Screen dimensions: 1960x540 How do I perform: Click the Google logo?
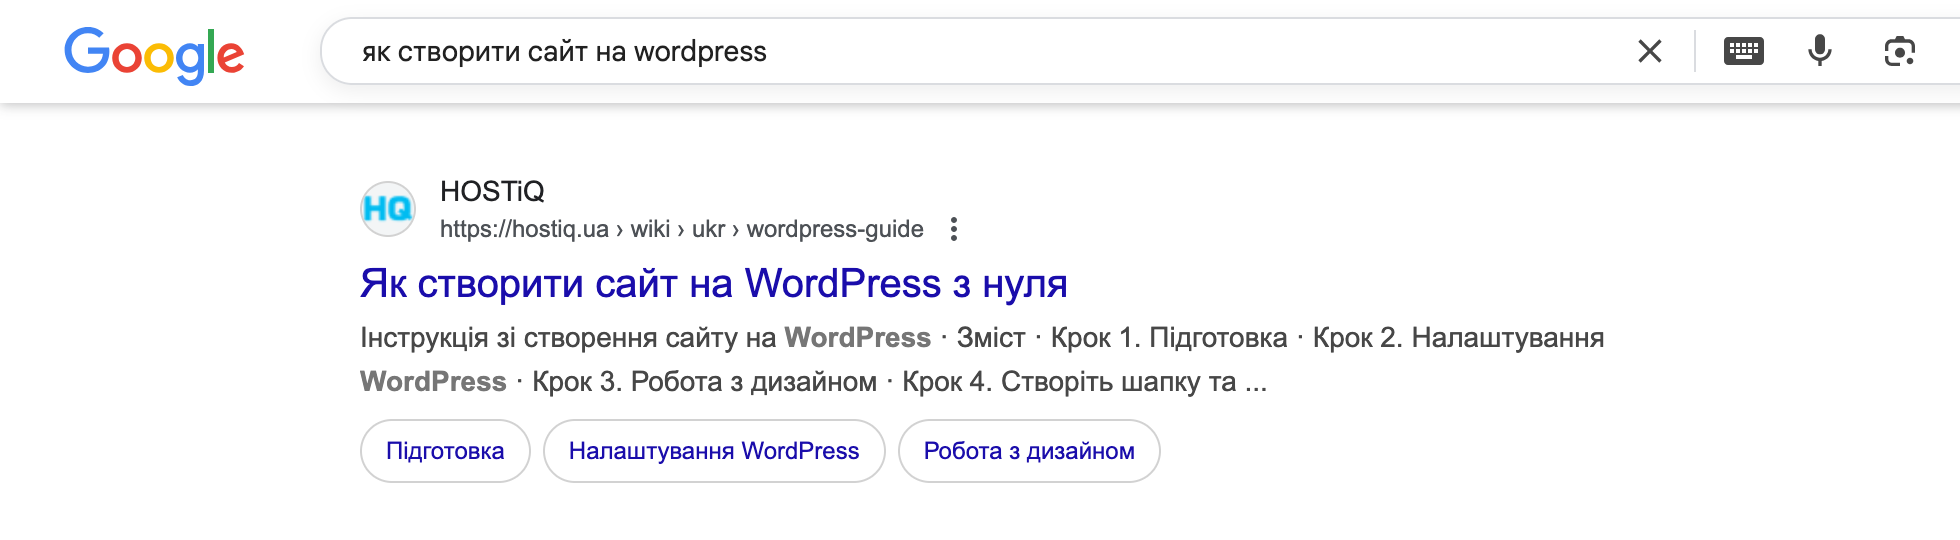[x=154, y=54]
